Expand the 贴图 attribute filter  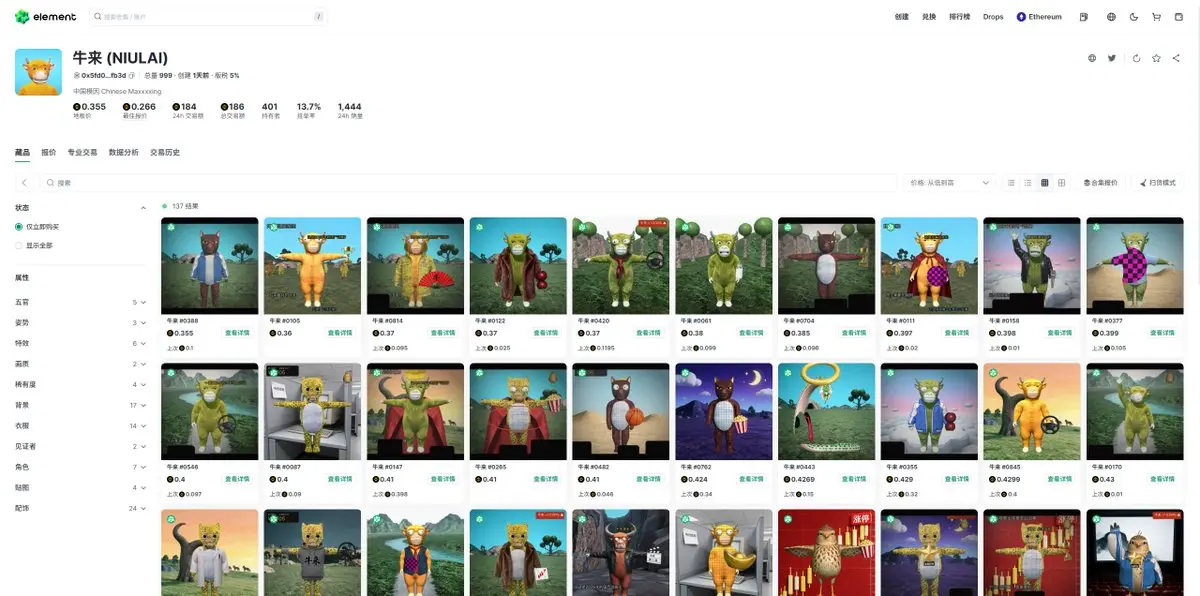[x=80, y=487]
